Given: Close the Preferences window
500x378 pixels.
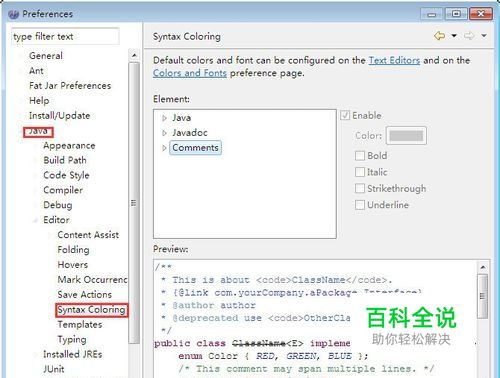Looking at the screenshot, I should 481,14.
